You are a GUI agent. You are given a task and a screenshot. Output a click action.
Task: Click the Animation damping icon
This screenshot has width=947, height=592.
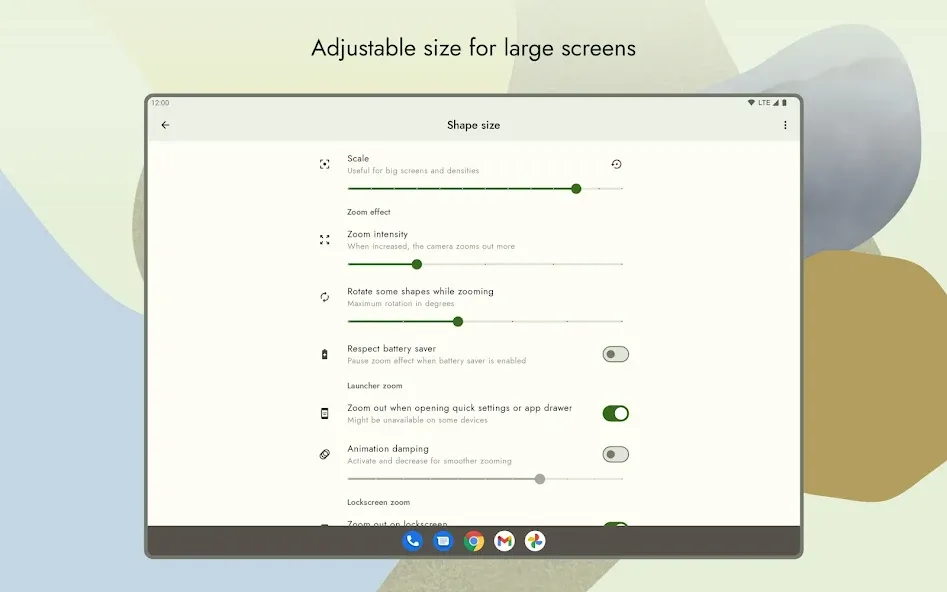(324, 454)
